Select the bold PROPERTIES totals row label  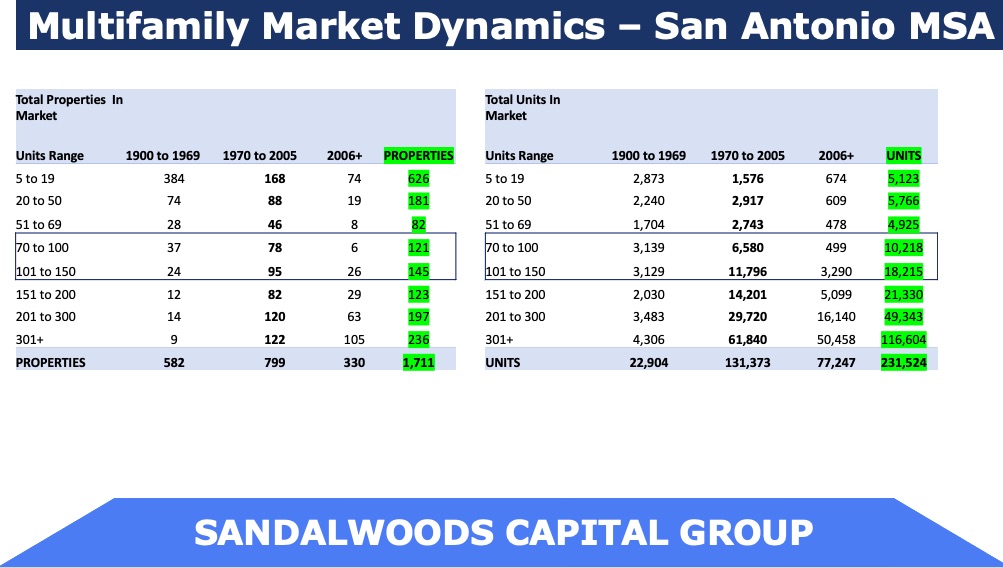click(51, 362)
